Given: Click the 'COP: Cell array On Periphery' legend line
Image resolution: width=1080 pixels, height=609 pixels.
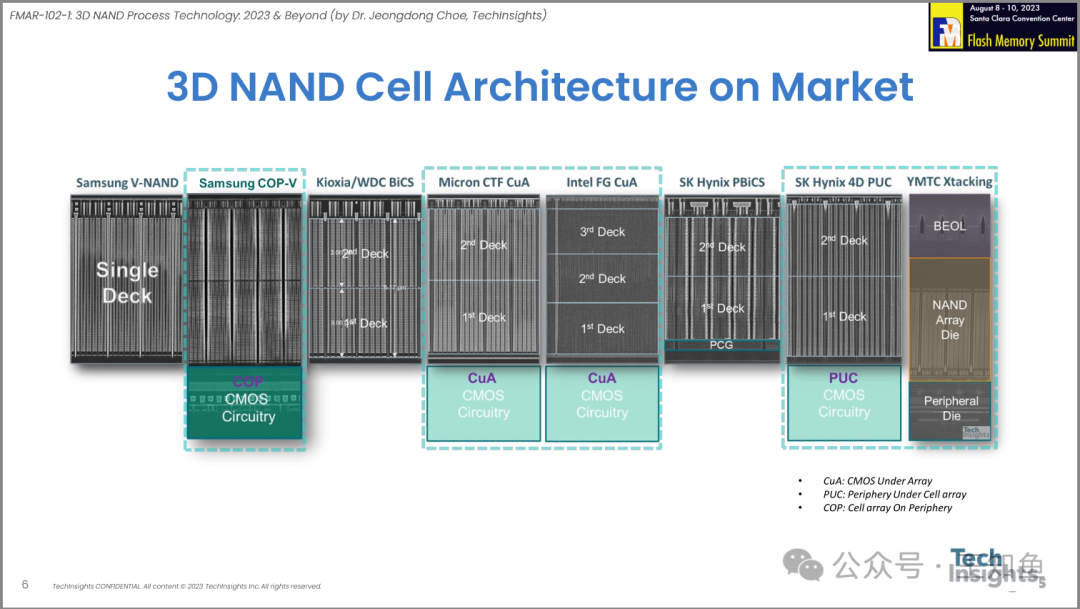Looking at the screenshot, I should (887, 508).
